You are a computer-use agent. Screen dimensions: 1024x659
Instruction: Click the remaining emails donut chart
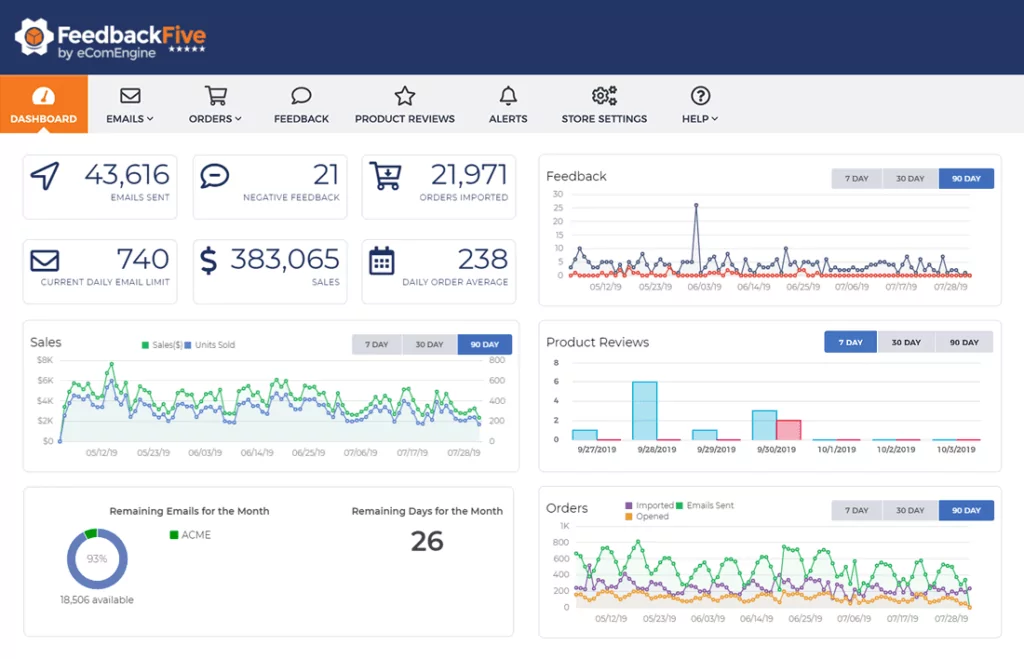pyautogui.click(x=97, y=559)
